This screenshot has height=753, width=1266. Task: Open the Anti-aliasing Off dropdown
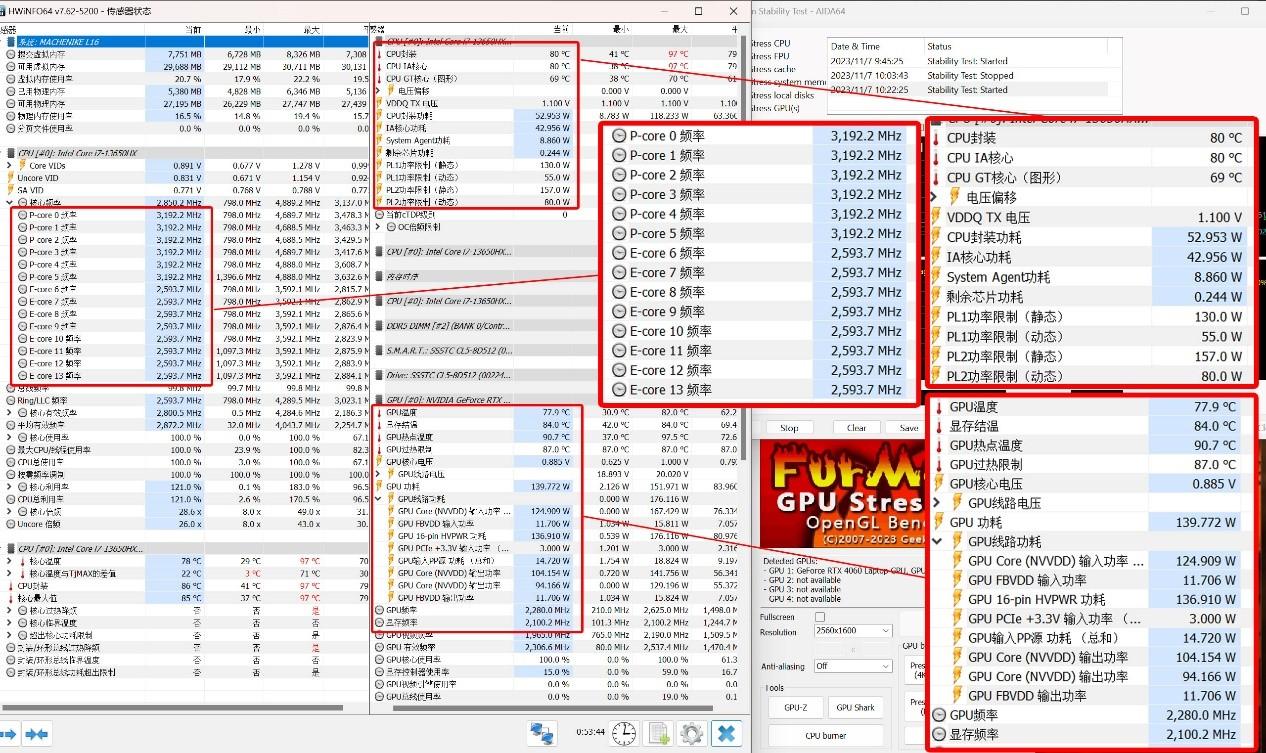click(853, 666)
